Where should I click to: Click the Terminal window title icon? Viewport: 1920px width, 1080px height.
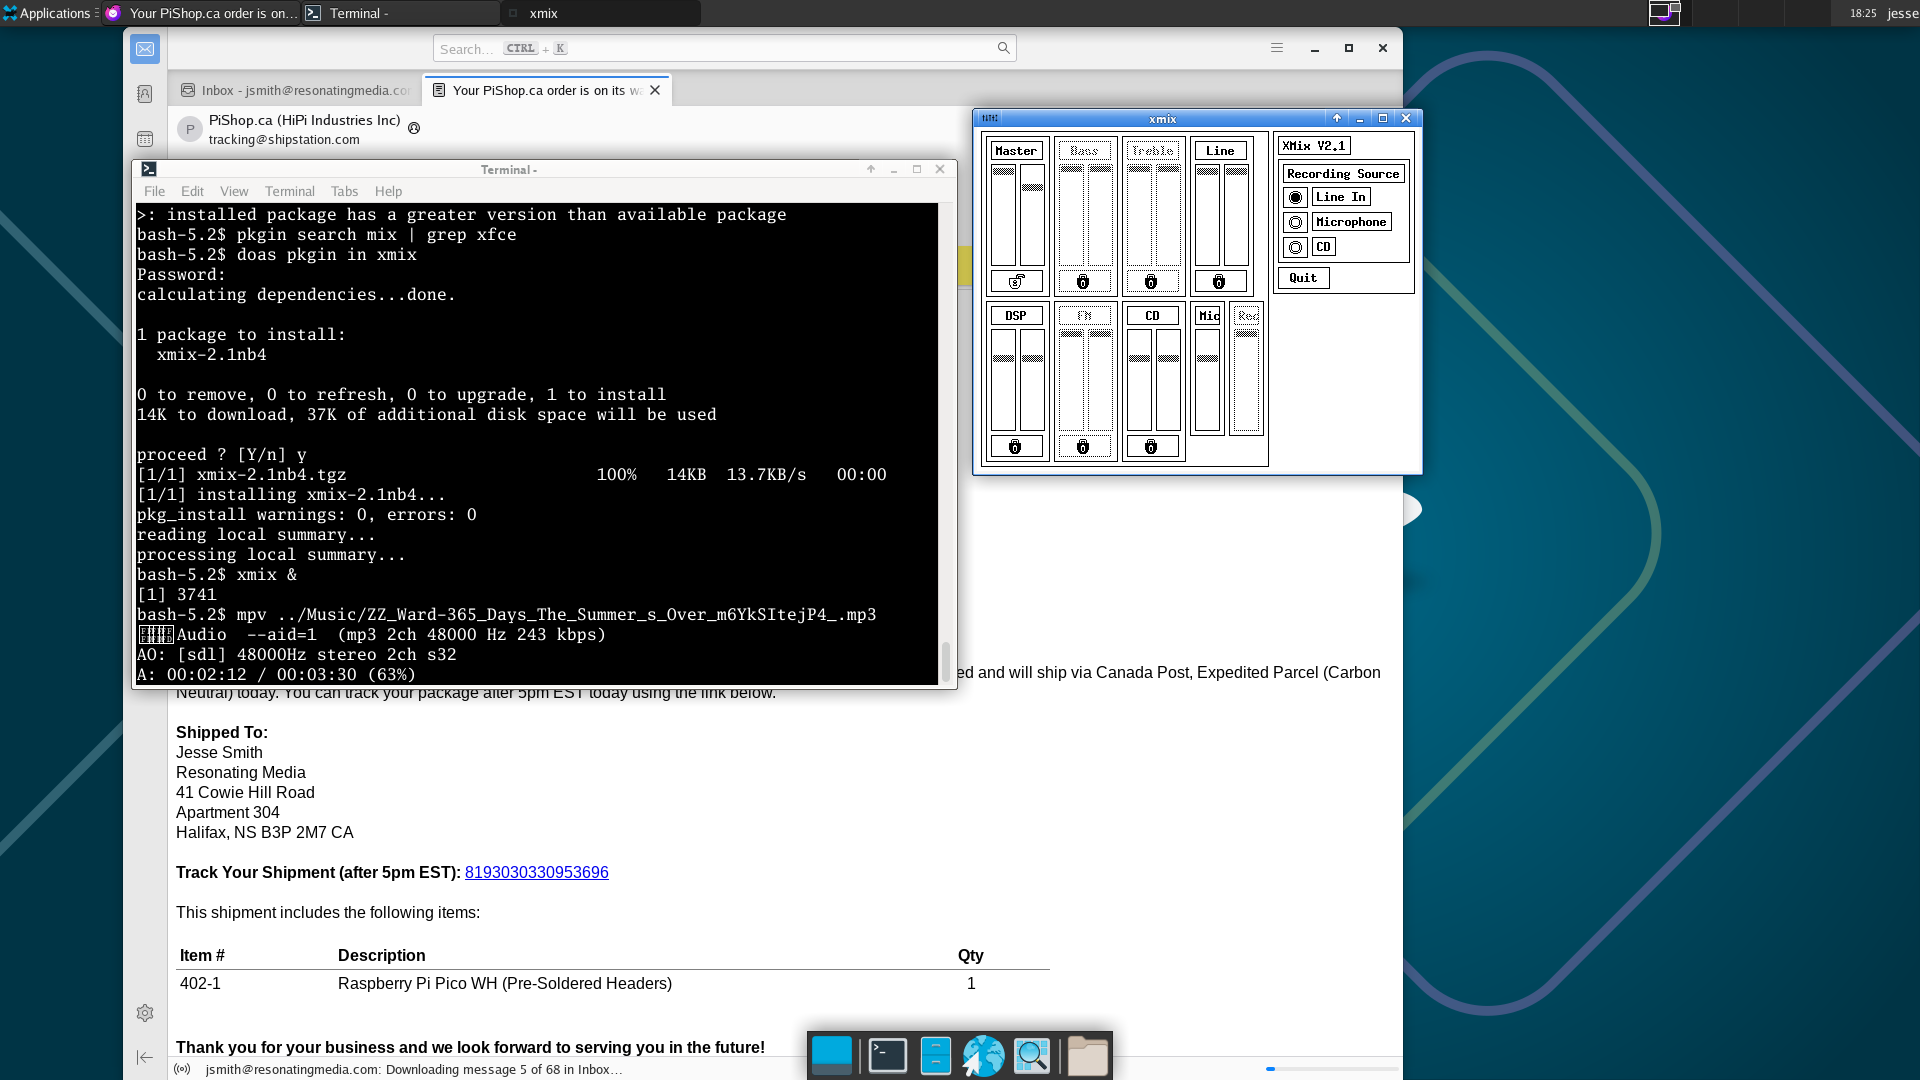149,169
